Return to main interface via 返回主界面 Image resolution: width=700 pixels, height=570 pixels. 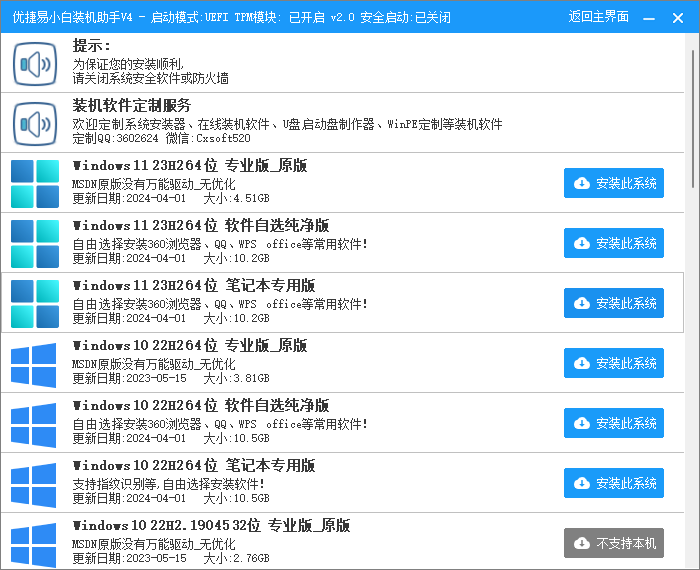pyautogui.click(x=598, y=17)
